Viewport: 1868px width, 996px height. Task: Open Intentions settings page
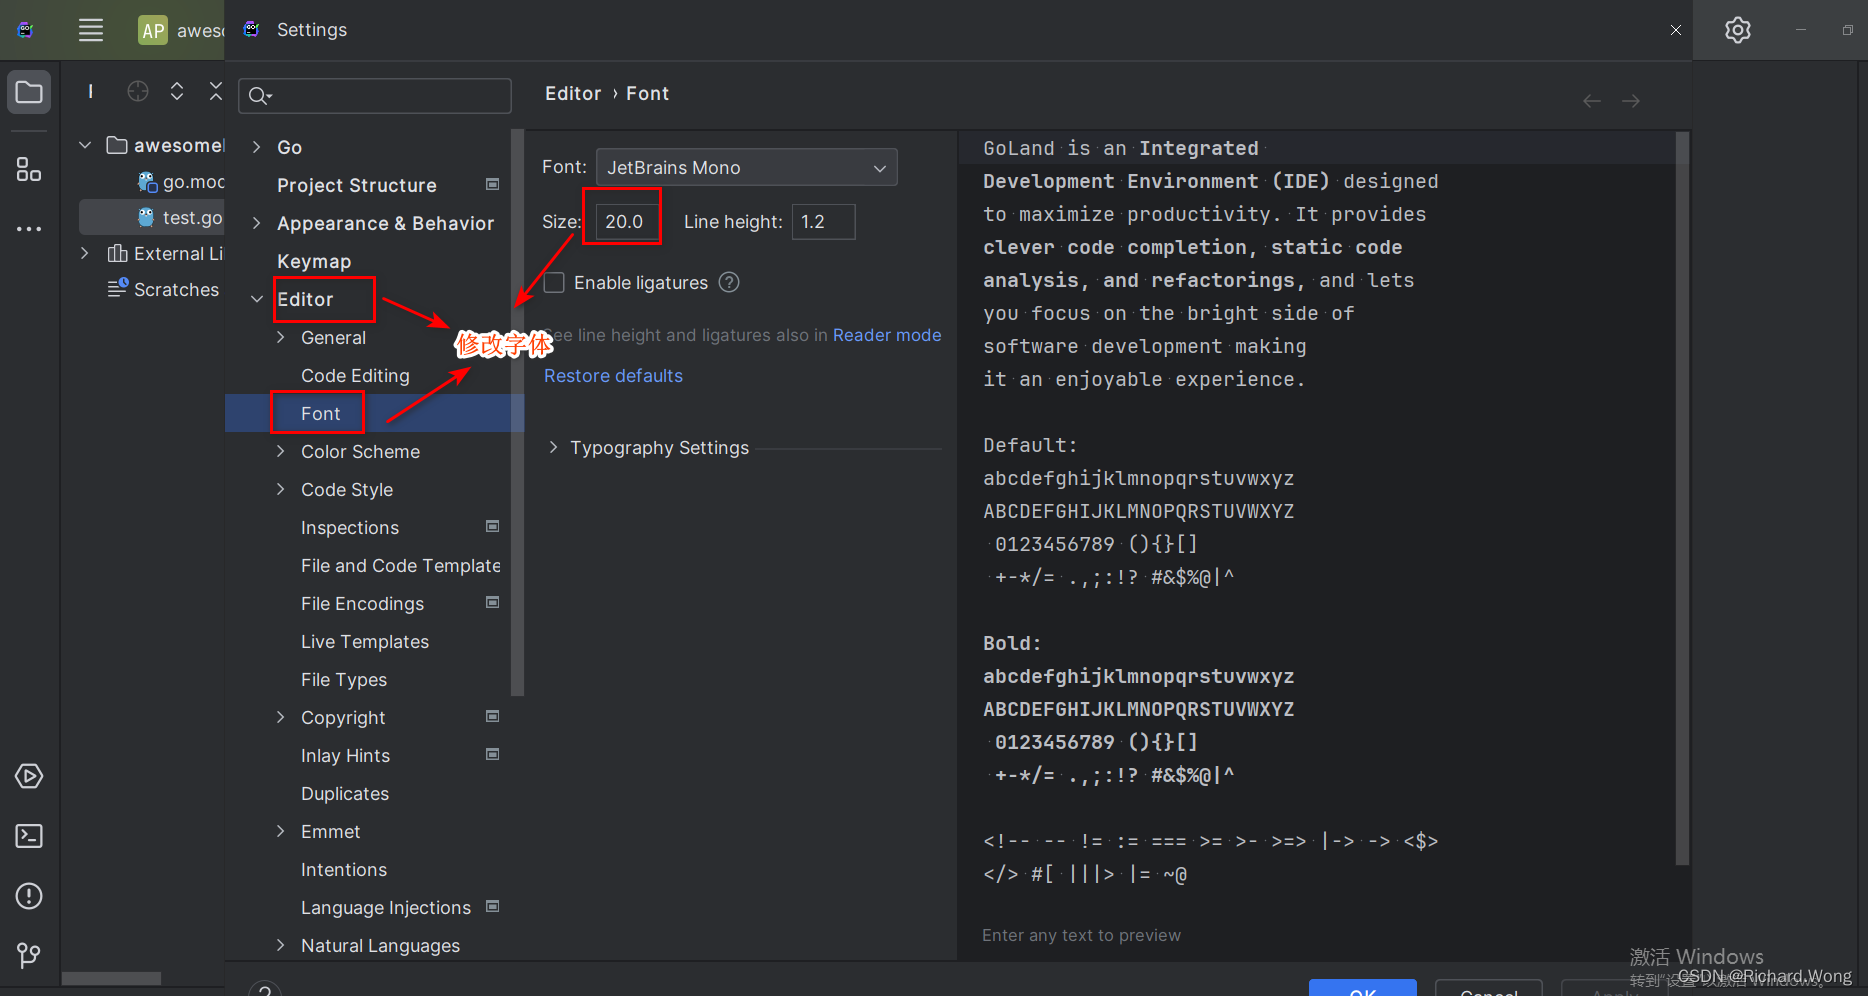pos(344,869)
